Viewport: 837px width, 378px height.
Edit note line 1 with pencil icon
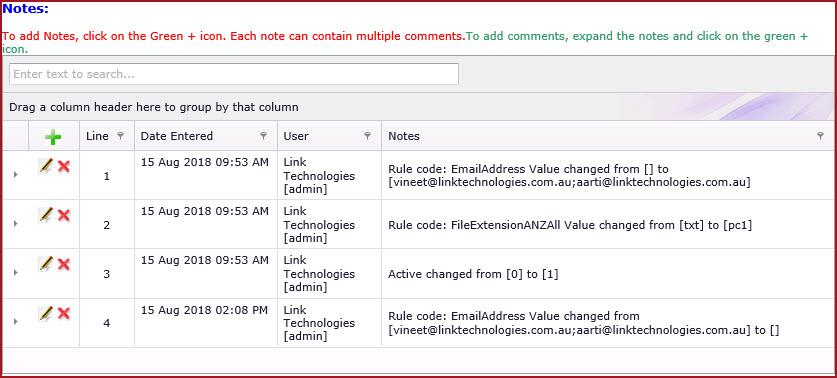pyautogui.click(x=46, y=167)
